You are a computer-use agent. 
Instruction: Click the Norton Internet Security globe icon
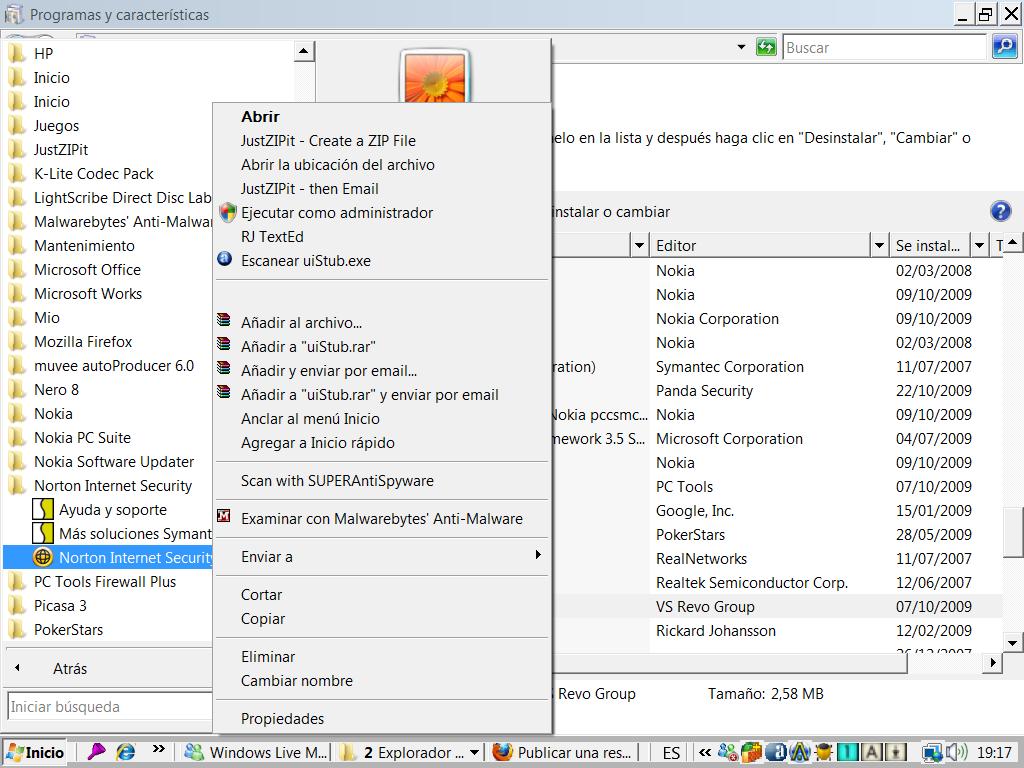click(x=43, y=557)
